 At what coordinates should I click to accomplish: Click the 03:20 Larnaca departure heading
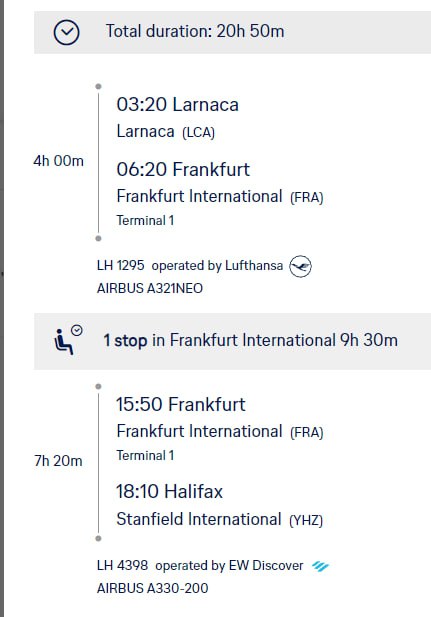(x=178, y=105)
